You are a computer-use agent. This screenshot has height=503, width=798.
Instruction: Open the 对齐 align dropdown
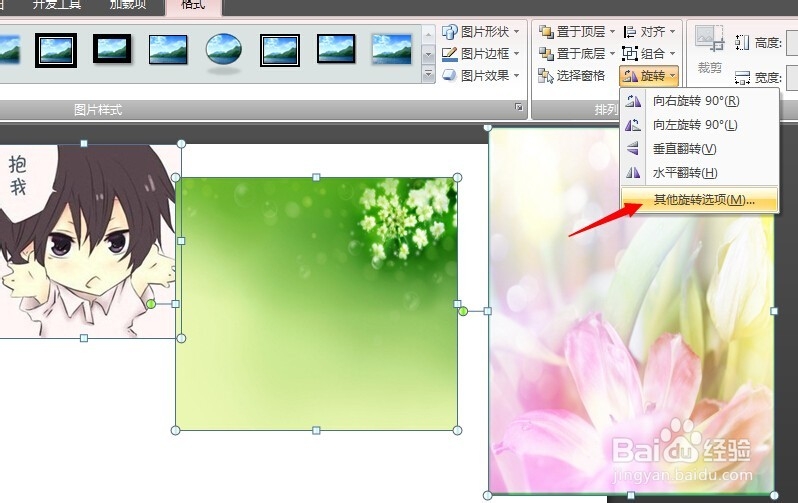click(649, 32)
